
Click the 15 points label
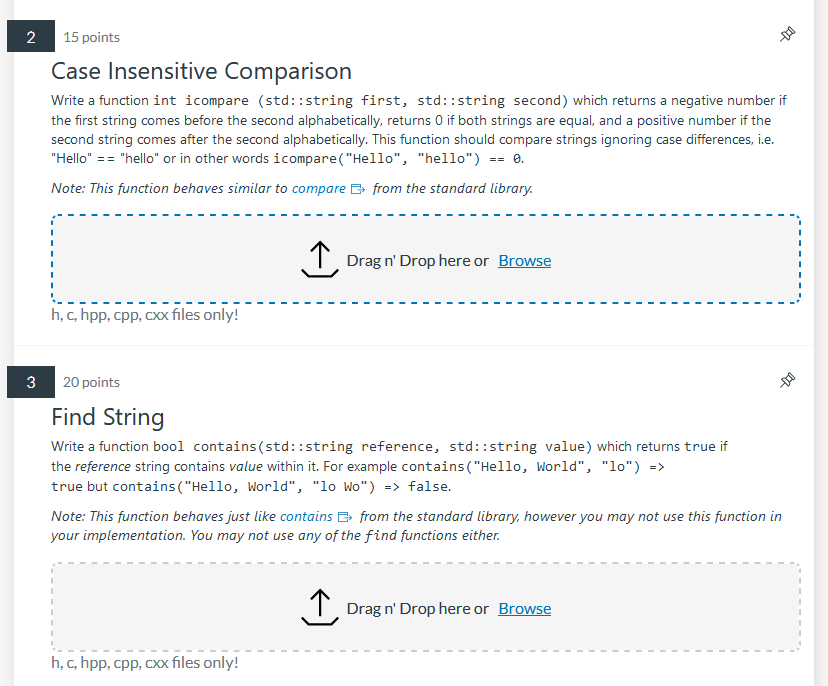[90, 37]
